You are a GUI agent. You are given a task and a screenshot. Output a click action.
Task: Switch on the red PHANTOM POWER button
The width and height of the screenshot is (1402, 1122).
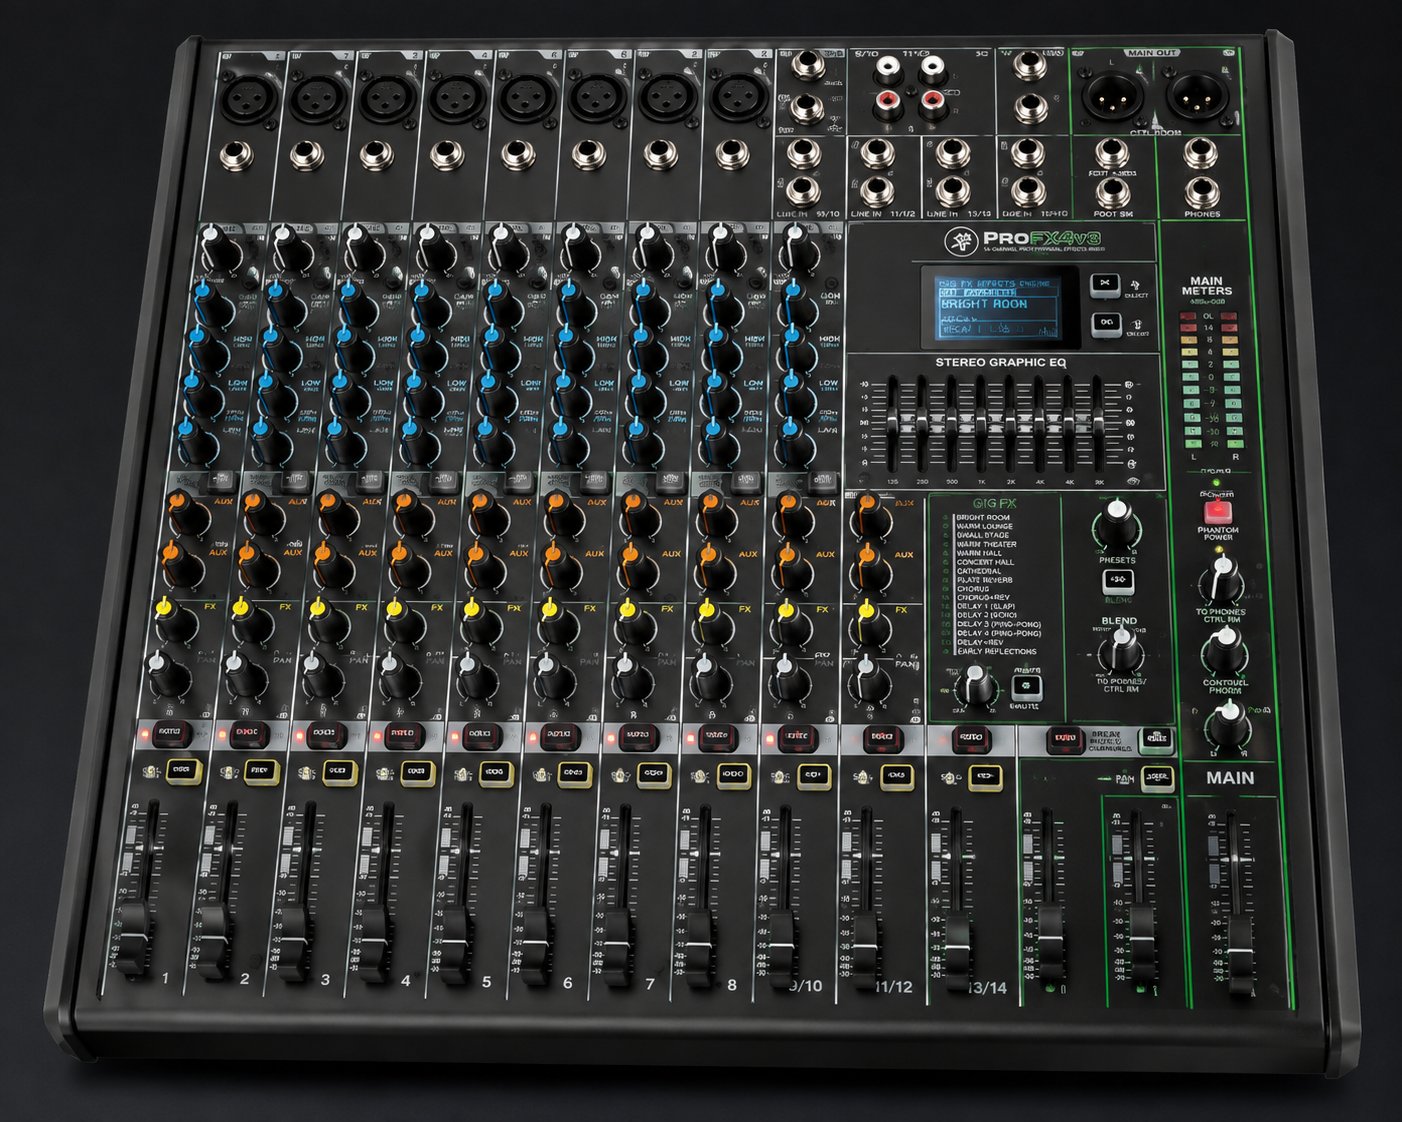coord(1216,511)
